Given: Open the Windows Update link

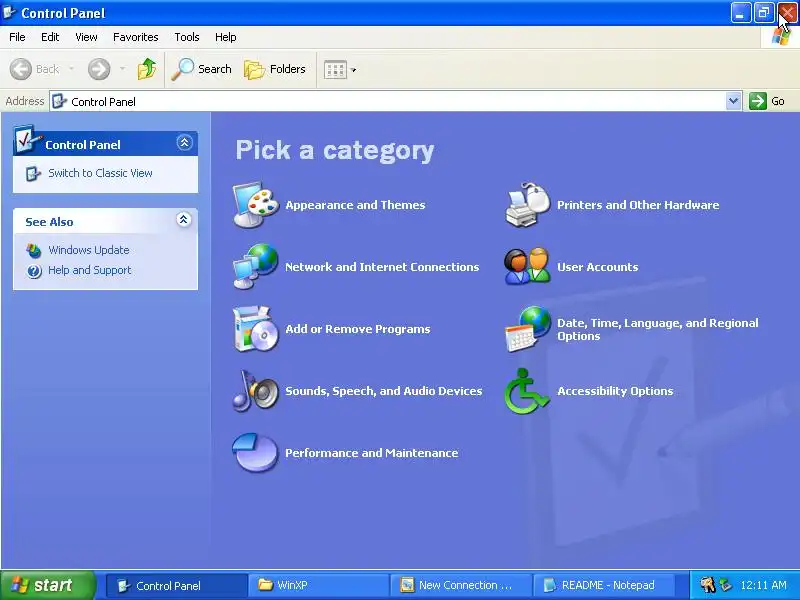Looking at the screenshot, I should coord(89,250).
